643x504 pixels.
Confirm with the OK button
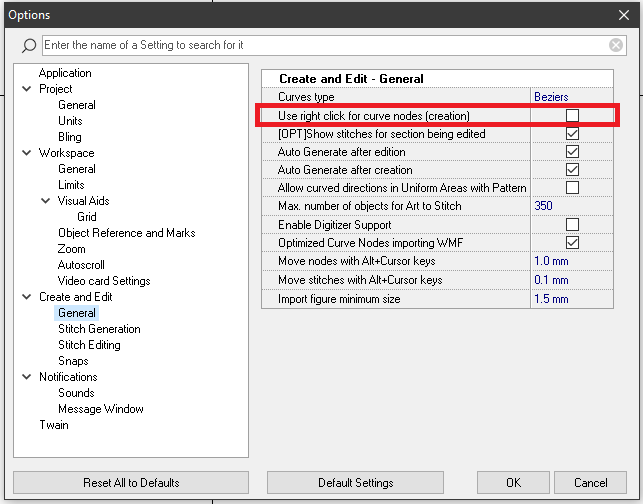point(513,483)
